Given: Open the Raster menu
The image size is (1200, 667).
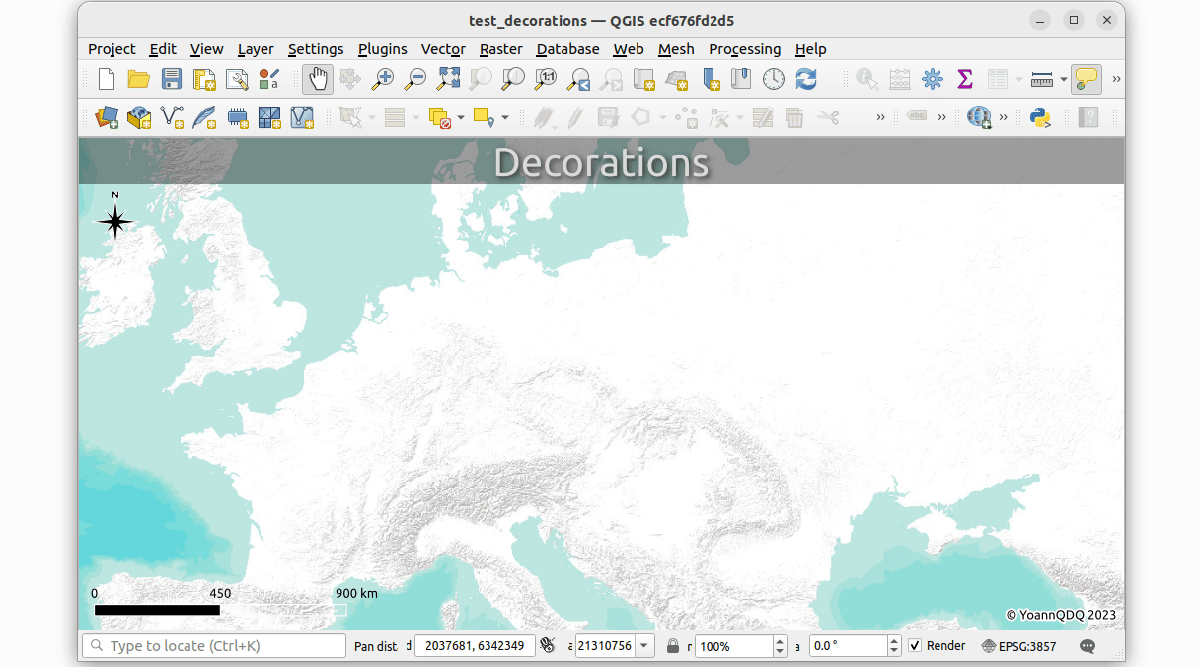Looking at the screenshot, I should click(500, 49).
